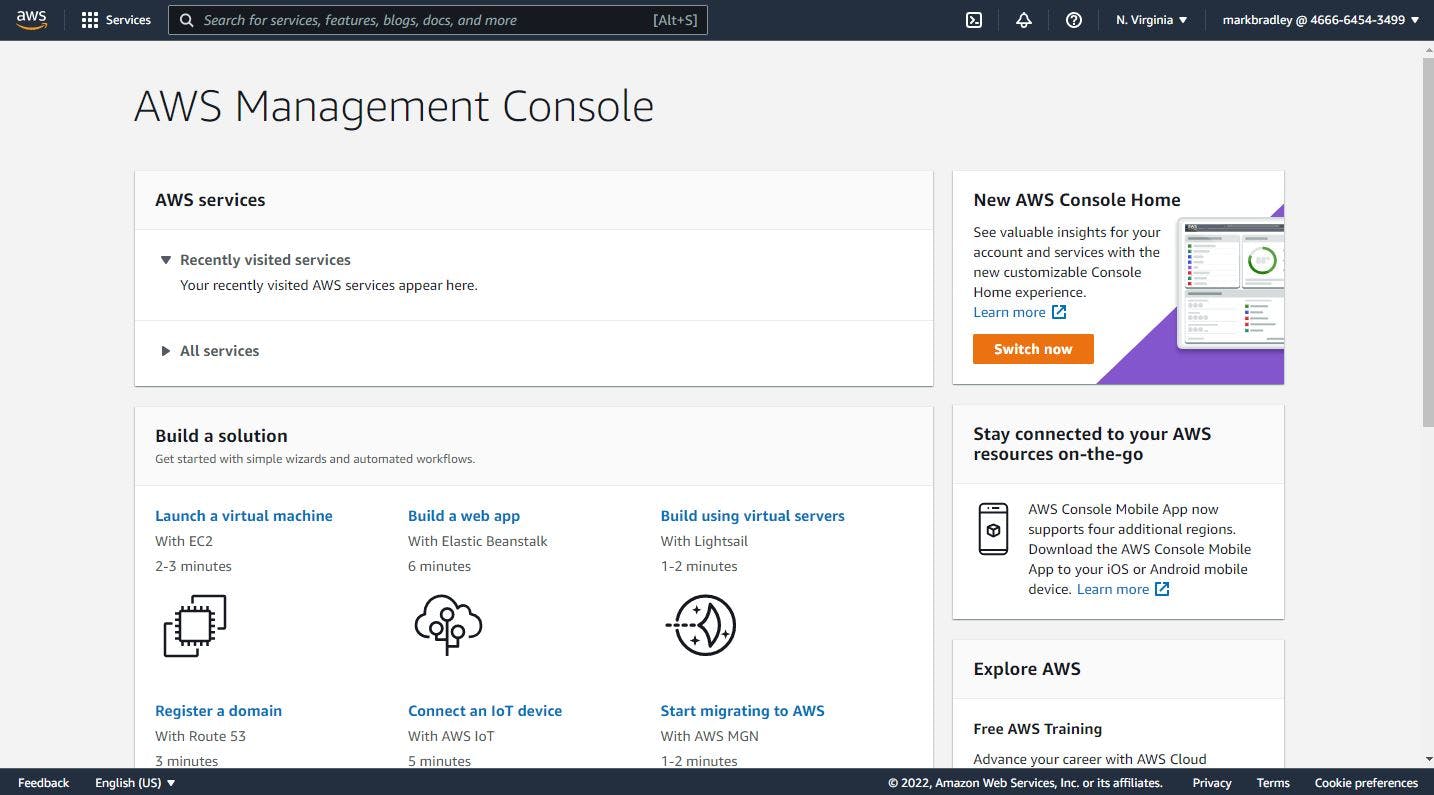The width and height of the screenshot is (1434, 795).
Task: Open Cookie preferences in the footer
Action: pos(1366,783)
